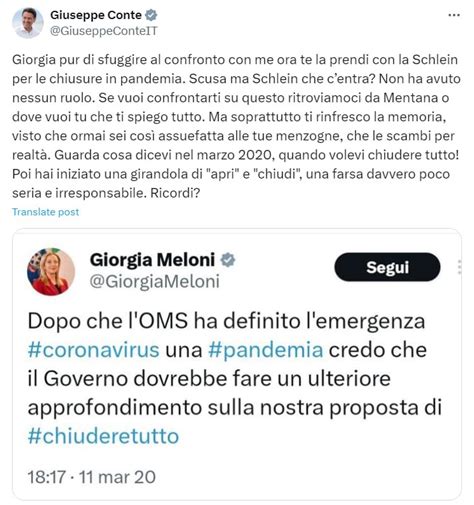Click the Segui follow button
The width and height of the screenshot is (474, 505).
387,267
